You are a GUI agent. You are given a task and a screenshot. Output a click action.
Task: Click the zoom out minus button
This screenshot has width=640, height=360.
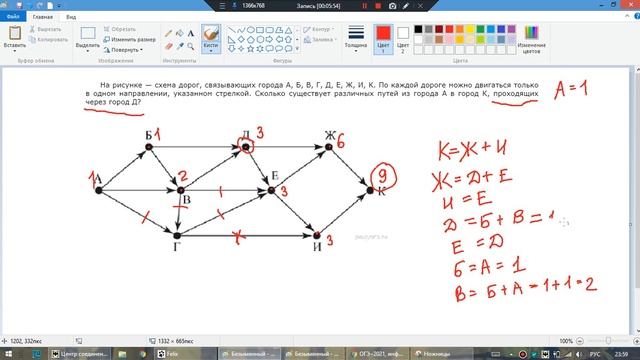click(580, 341)
